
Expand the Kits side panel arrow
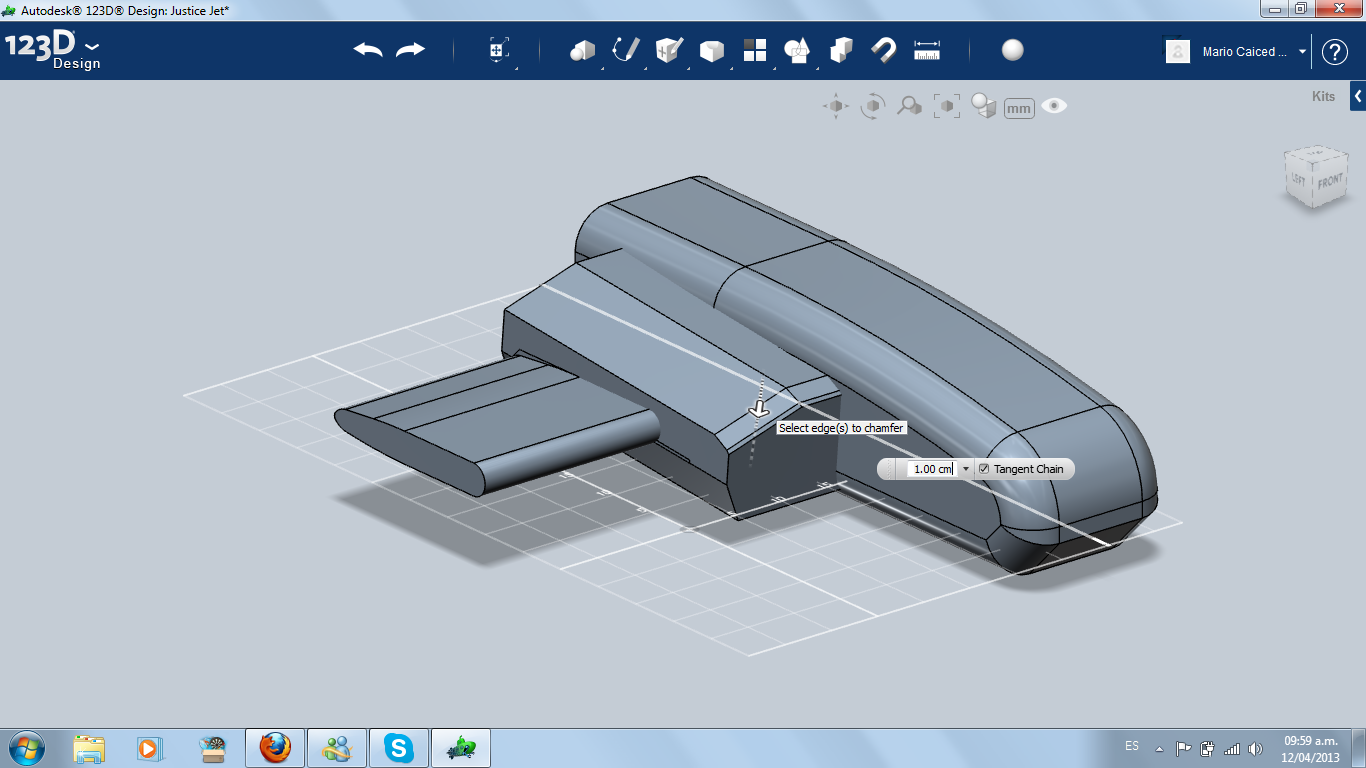pyautogui.click(x=1358, y=96)
